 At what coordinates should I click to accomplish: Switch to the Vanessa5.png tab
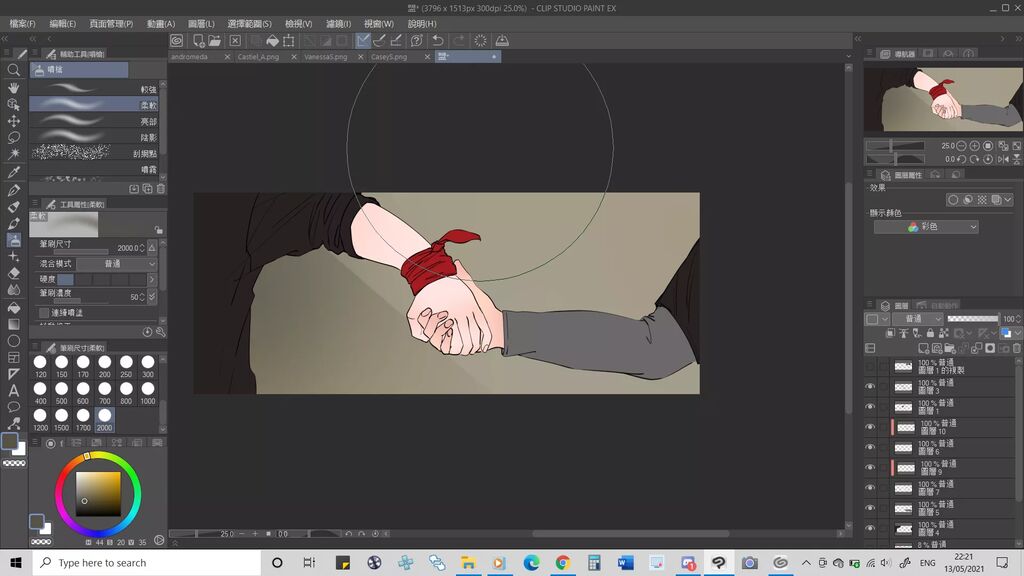tap(325, 57)
